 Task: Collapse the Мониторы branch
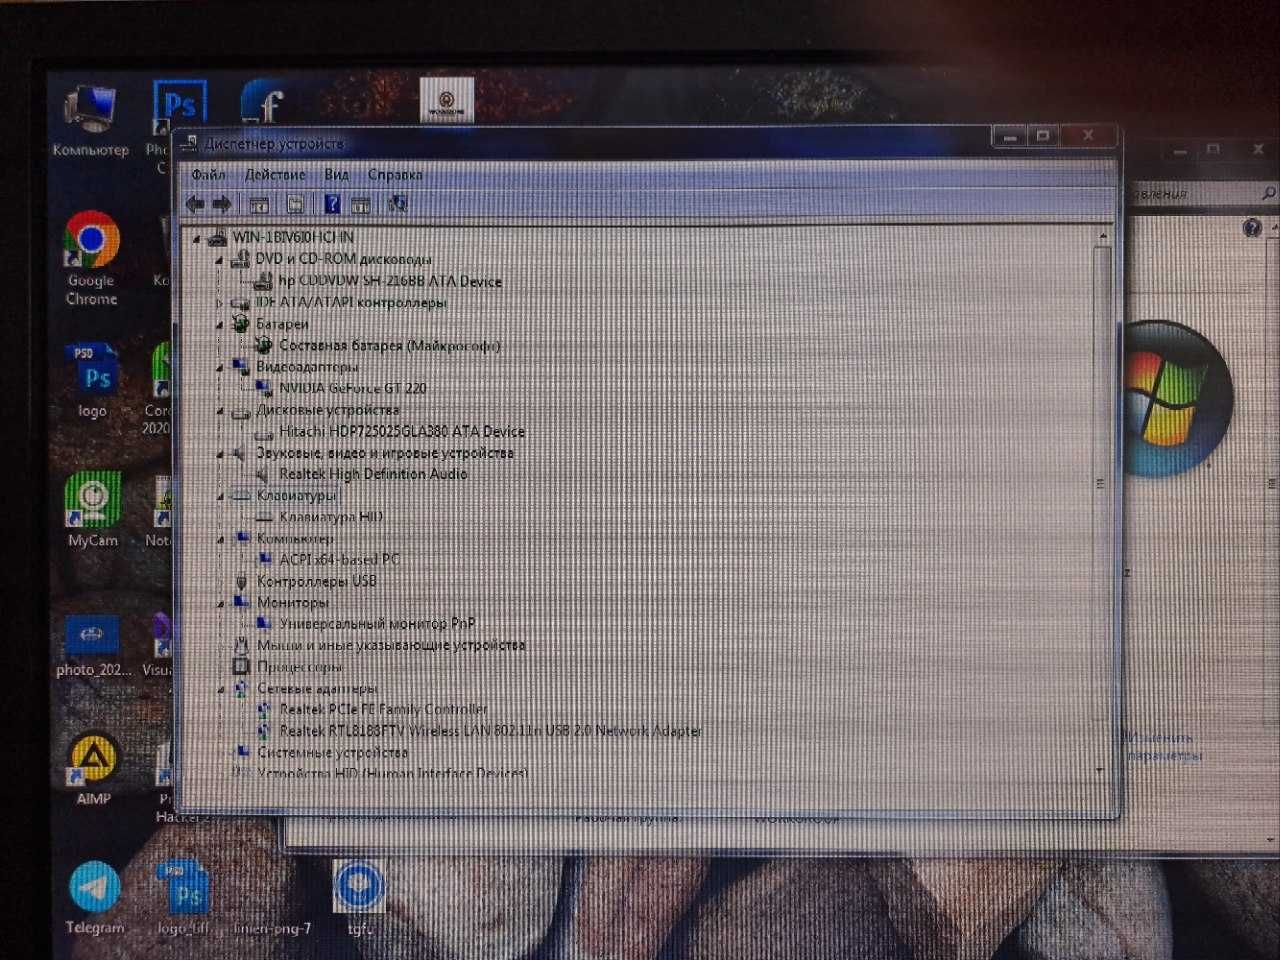(220, 602)
